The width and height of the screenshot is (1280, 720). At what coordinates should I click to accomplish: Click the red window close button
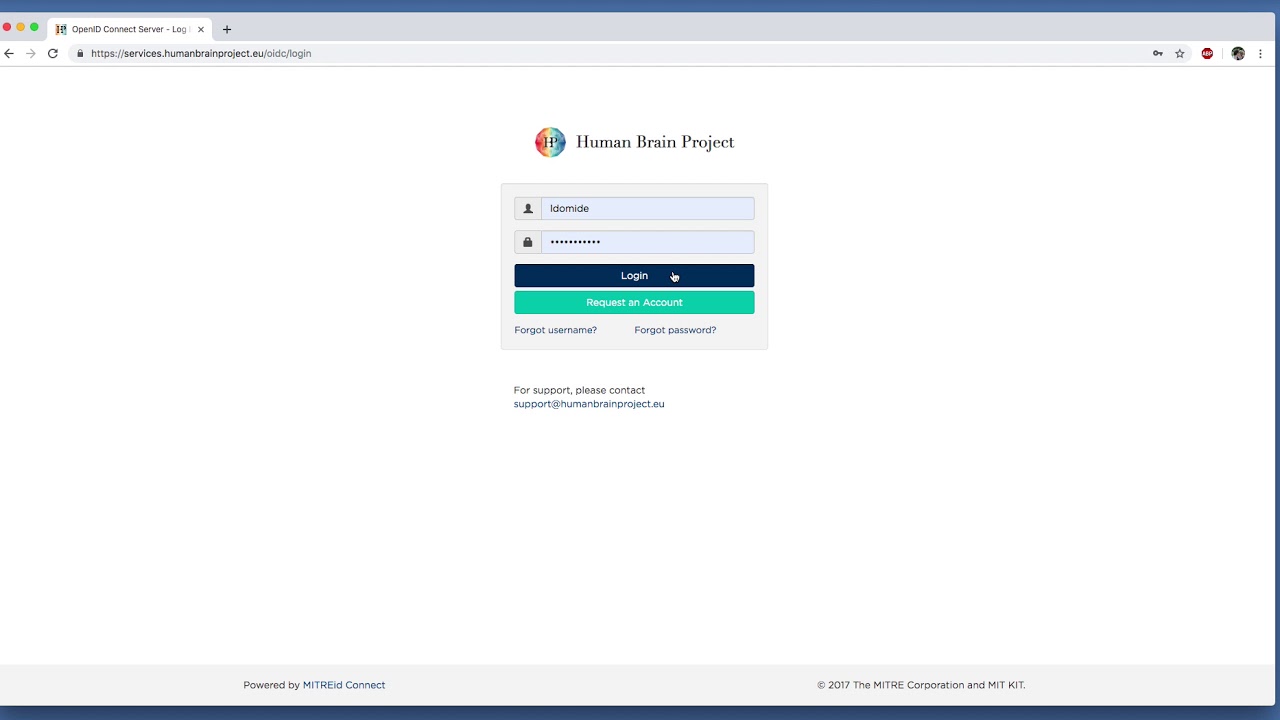(x=7, y=28)
